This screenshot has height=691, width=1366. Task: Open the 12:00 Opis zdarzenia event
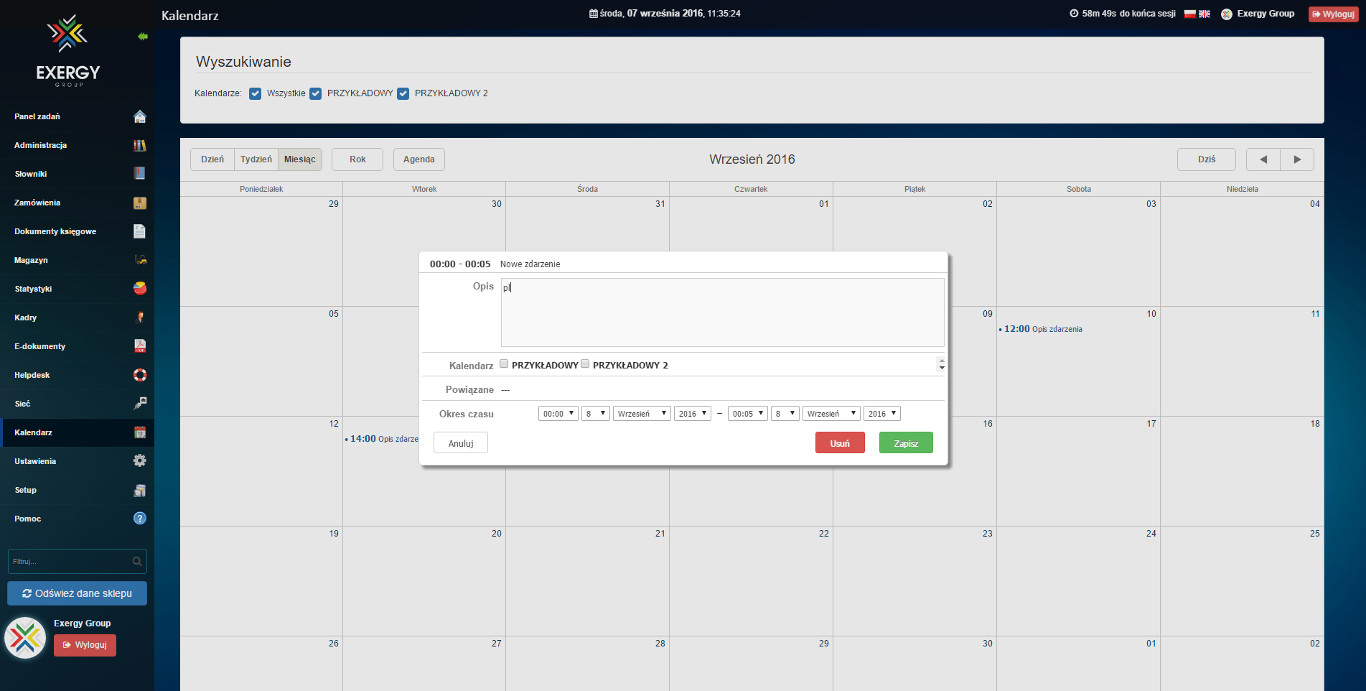point(1040,328)
